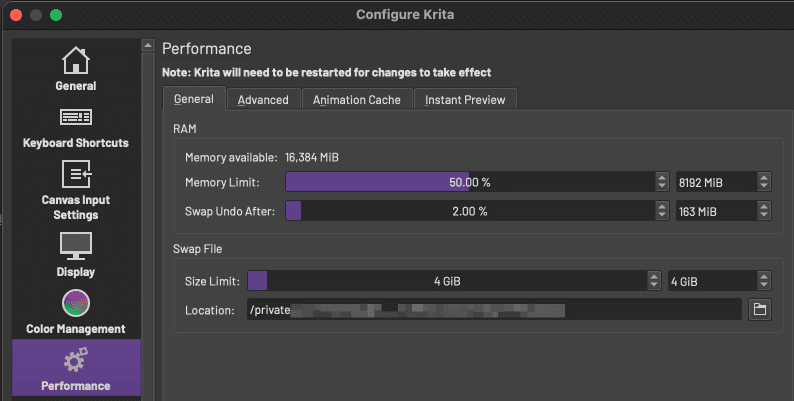The image size is (794, 401).
Task: Click the Memory Limit percentage slider
Action: (470, 182)
